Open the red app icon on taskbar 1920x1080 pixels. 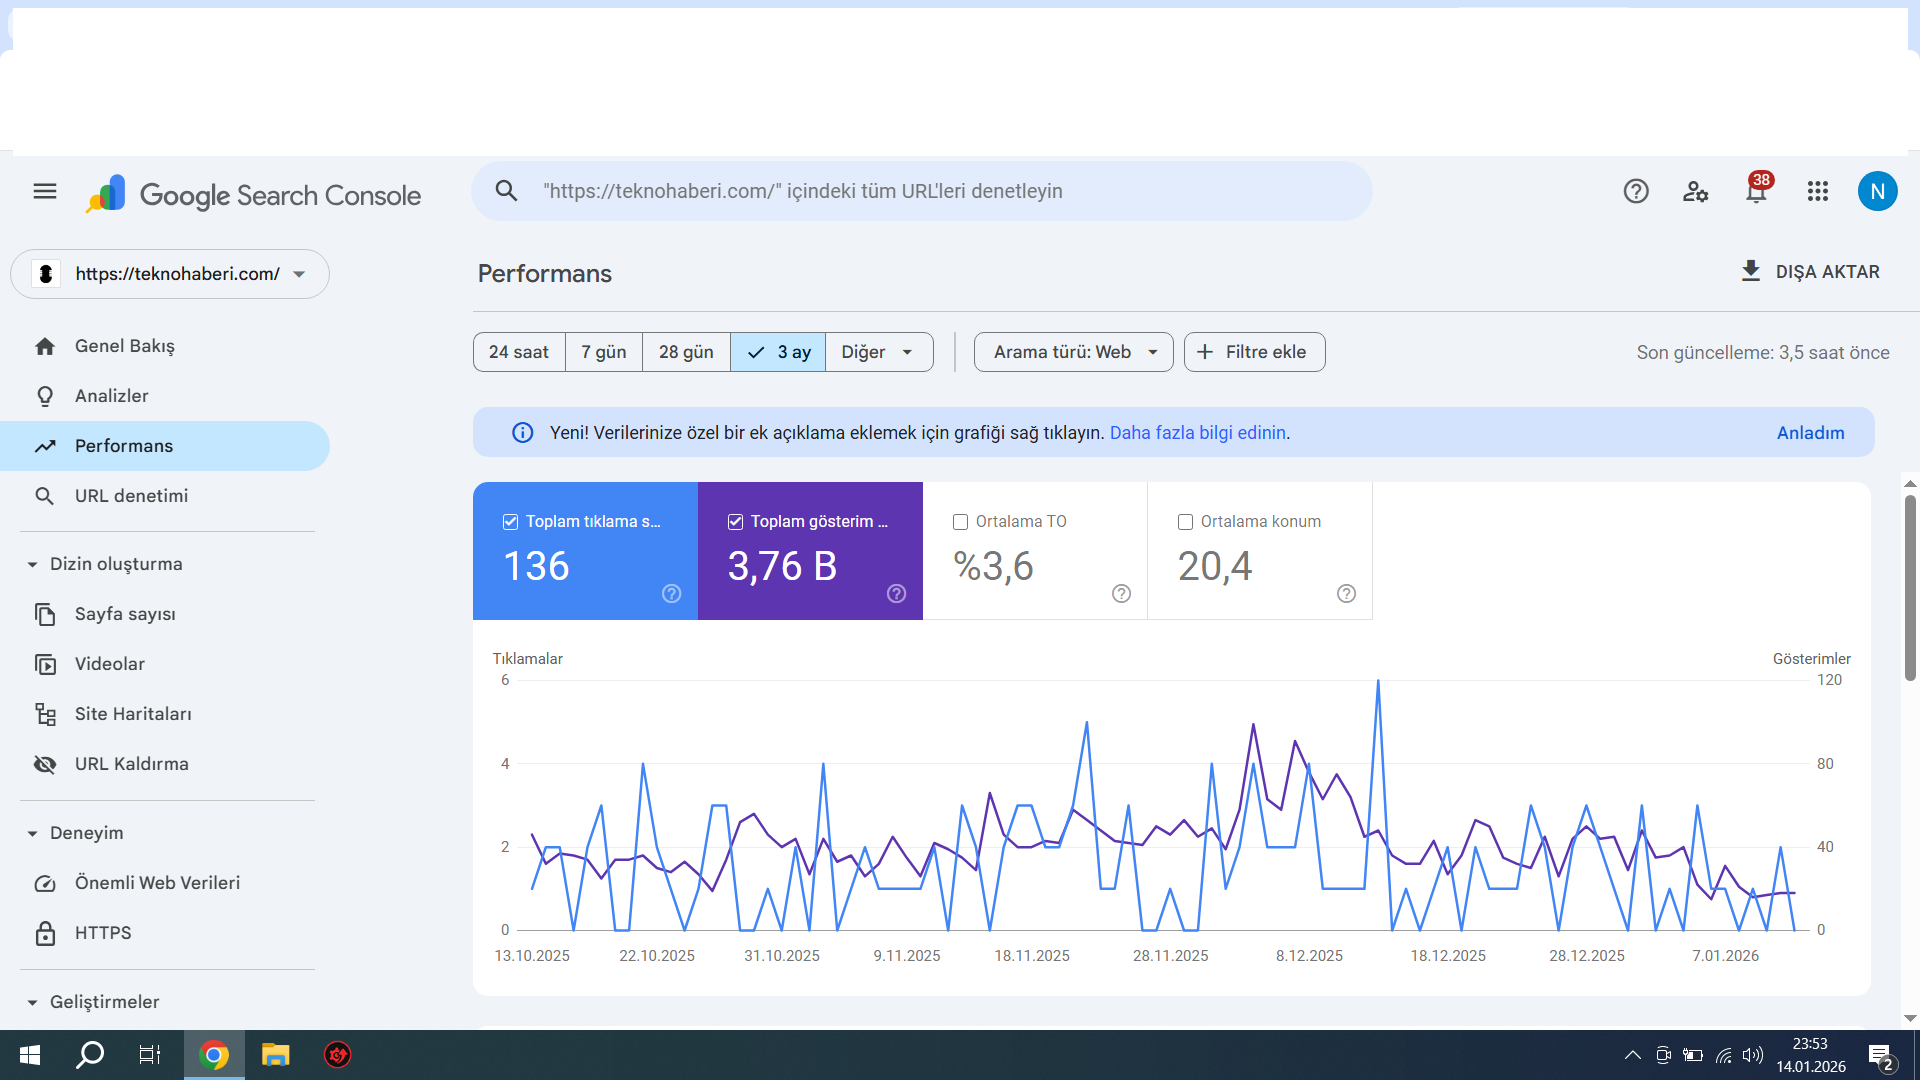pyautogui.click(x=337, y=1055)
